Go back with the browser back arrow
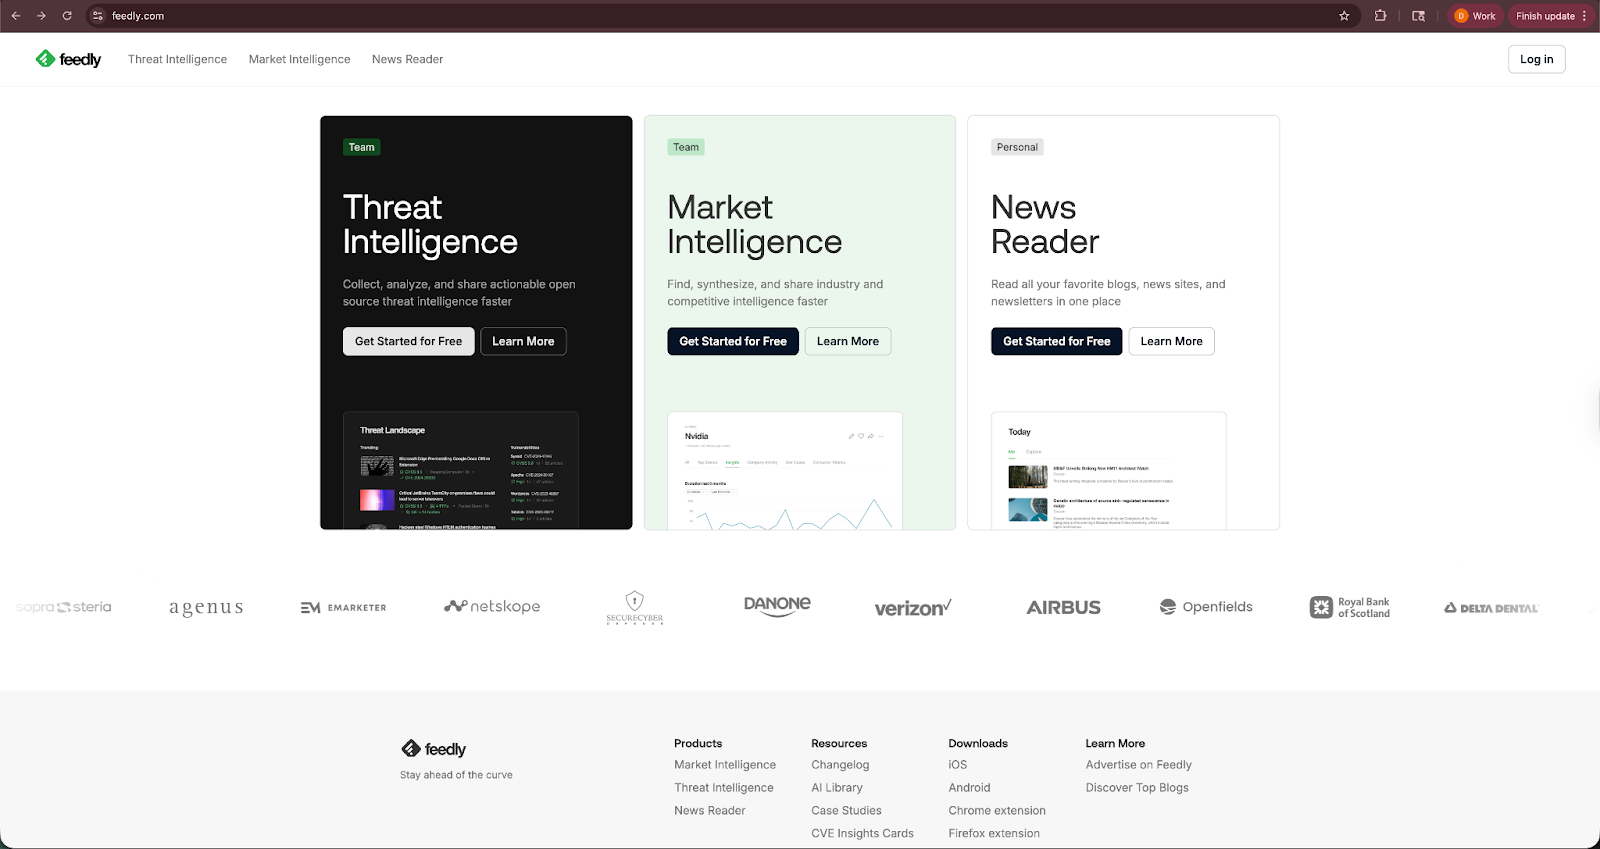 [x=16, y=16]
